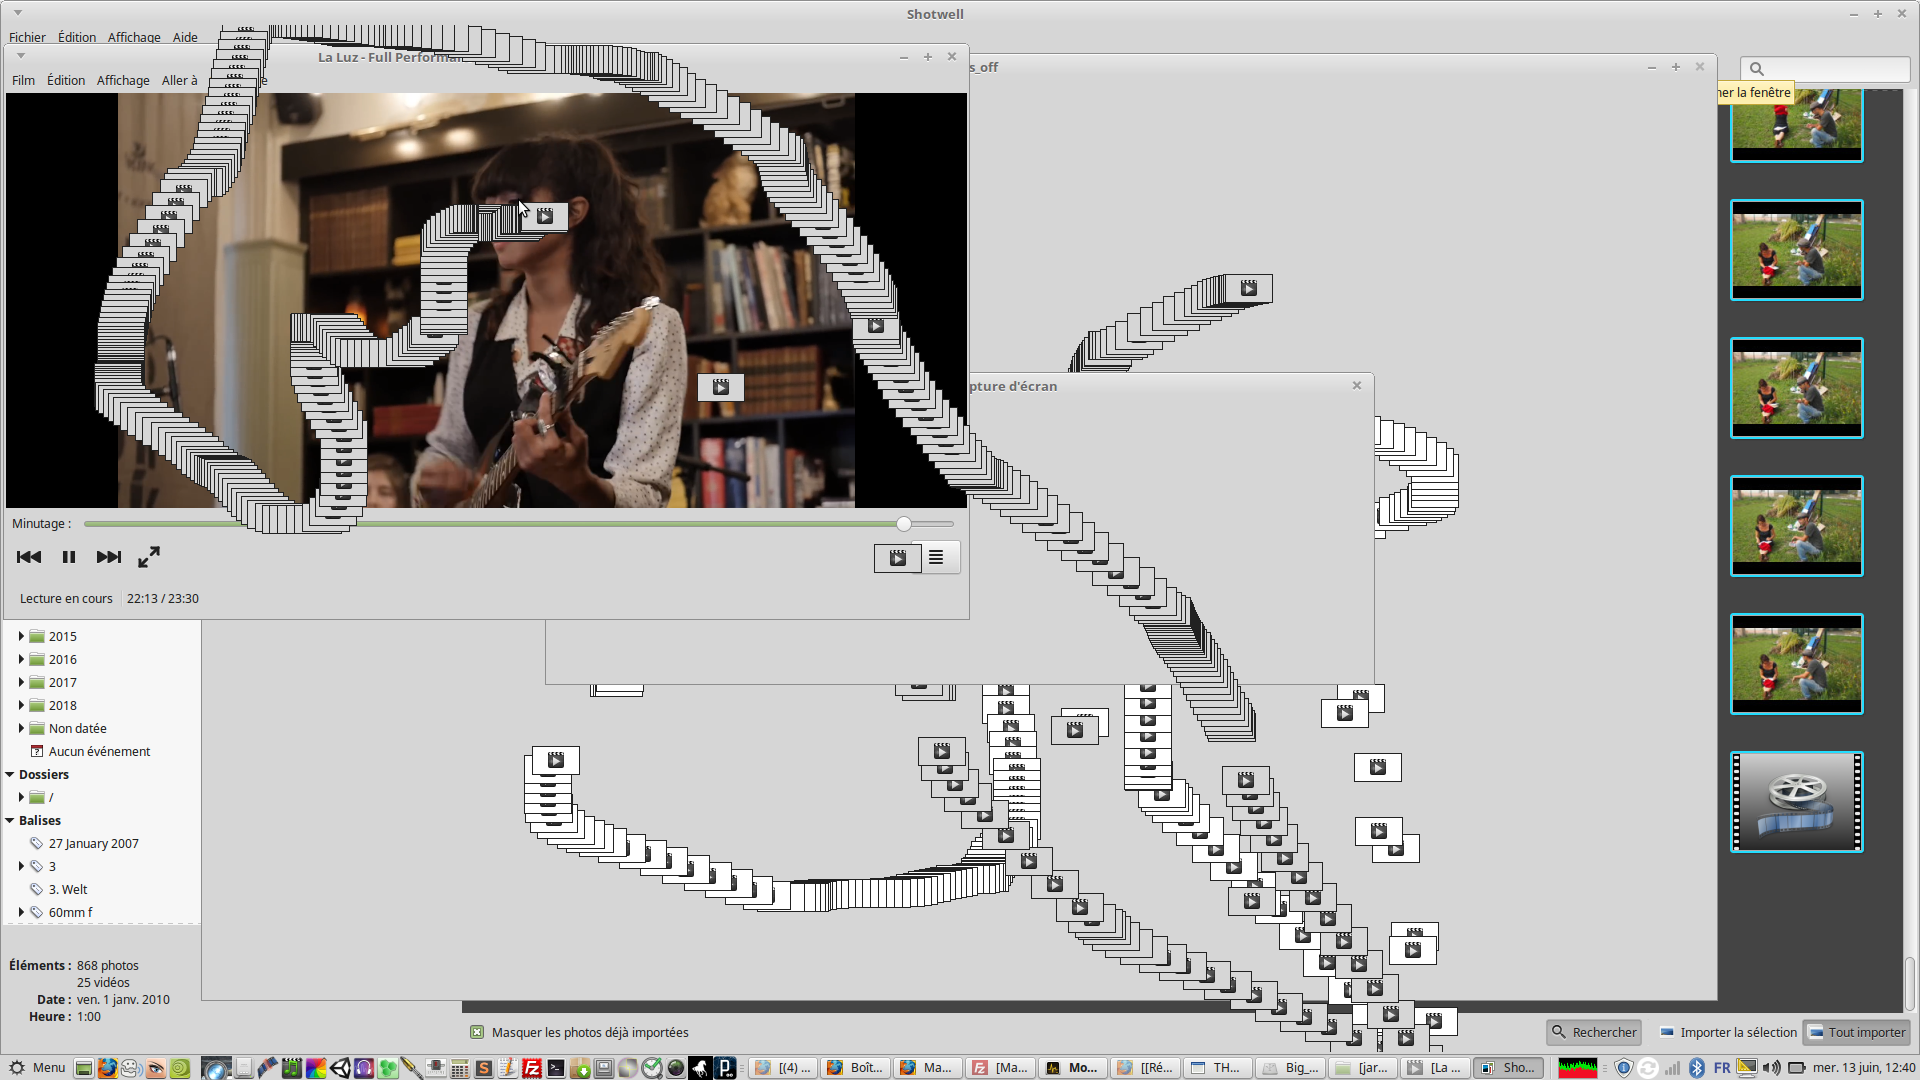
Task: Click Importer la sélection button
Action: tap(1728, 1032)
